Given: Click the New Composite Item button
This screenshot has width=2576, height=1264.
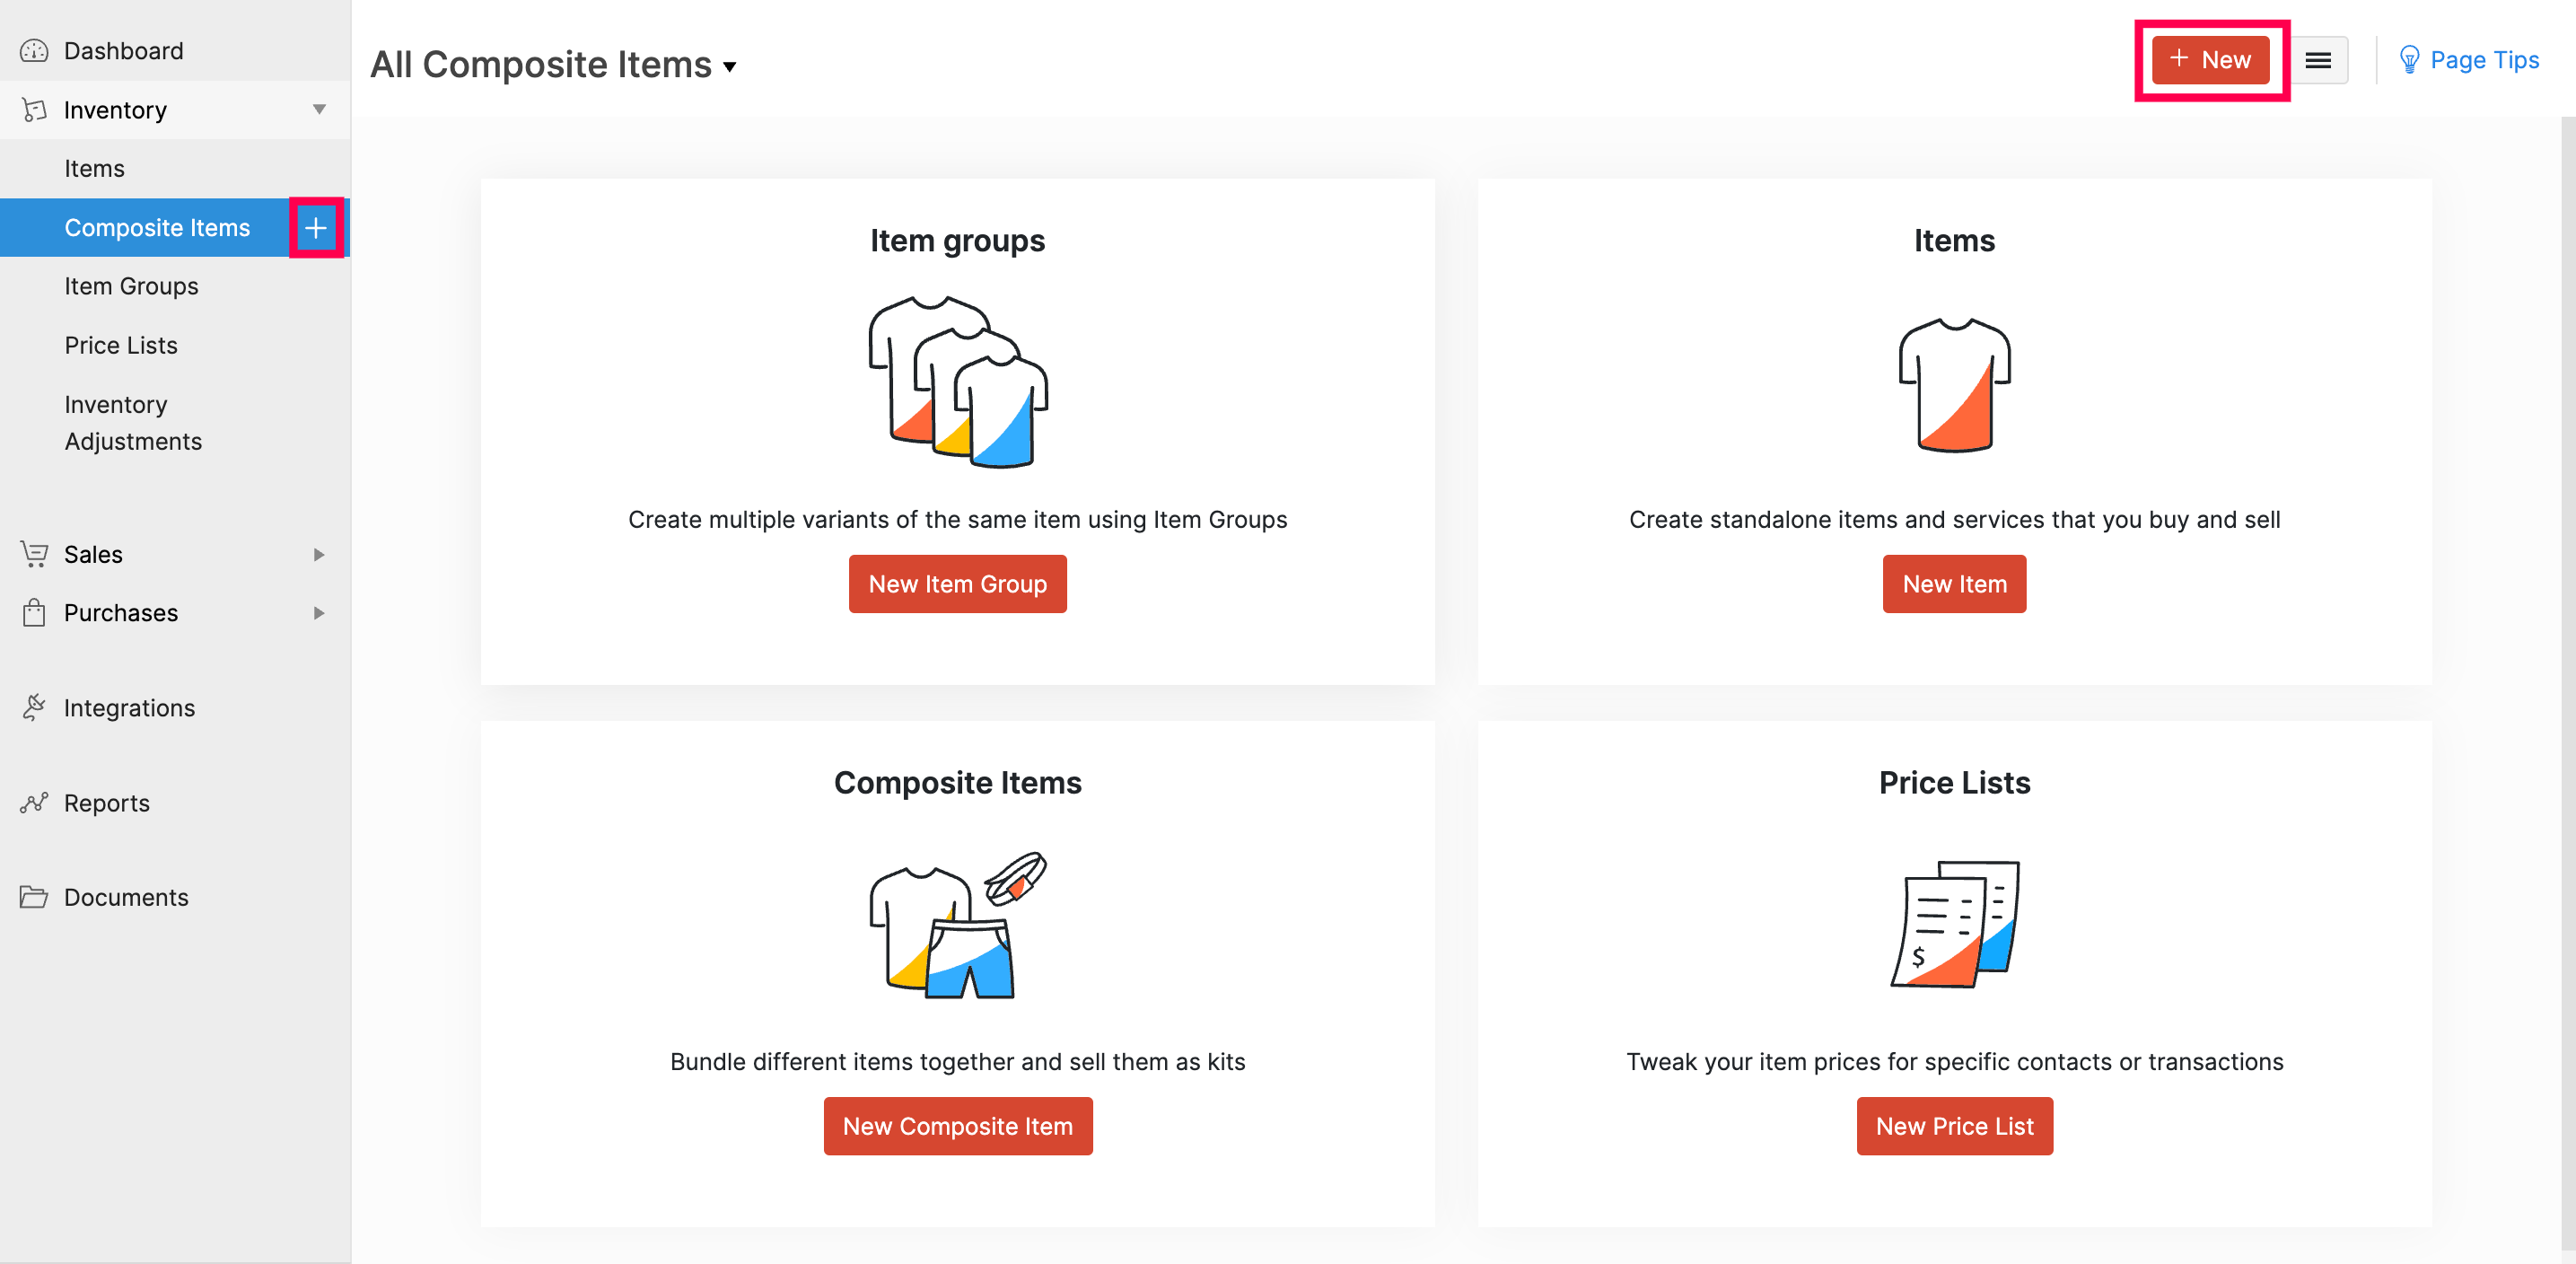Looking at the screenshot, I should coord(957,1125).
